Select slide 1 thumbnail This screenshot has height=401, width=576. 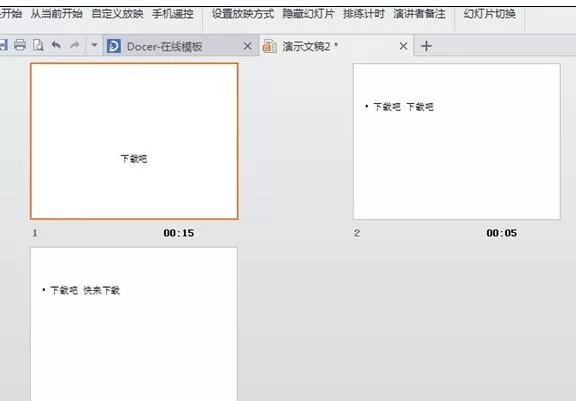click(134, 141)
